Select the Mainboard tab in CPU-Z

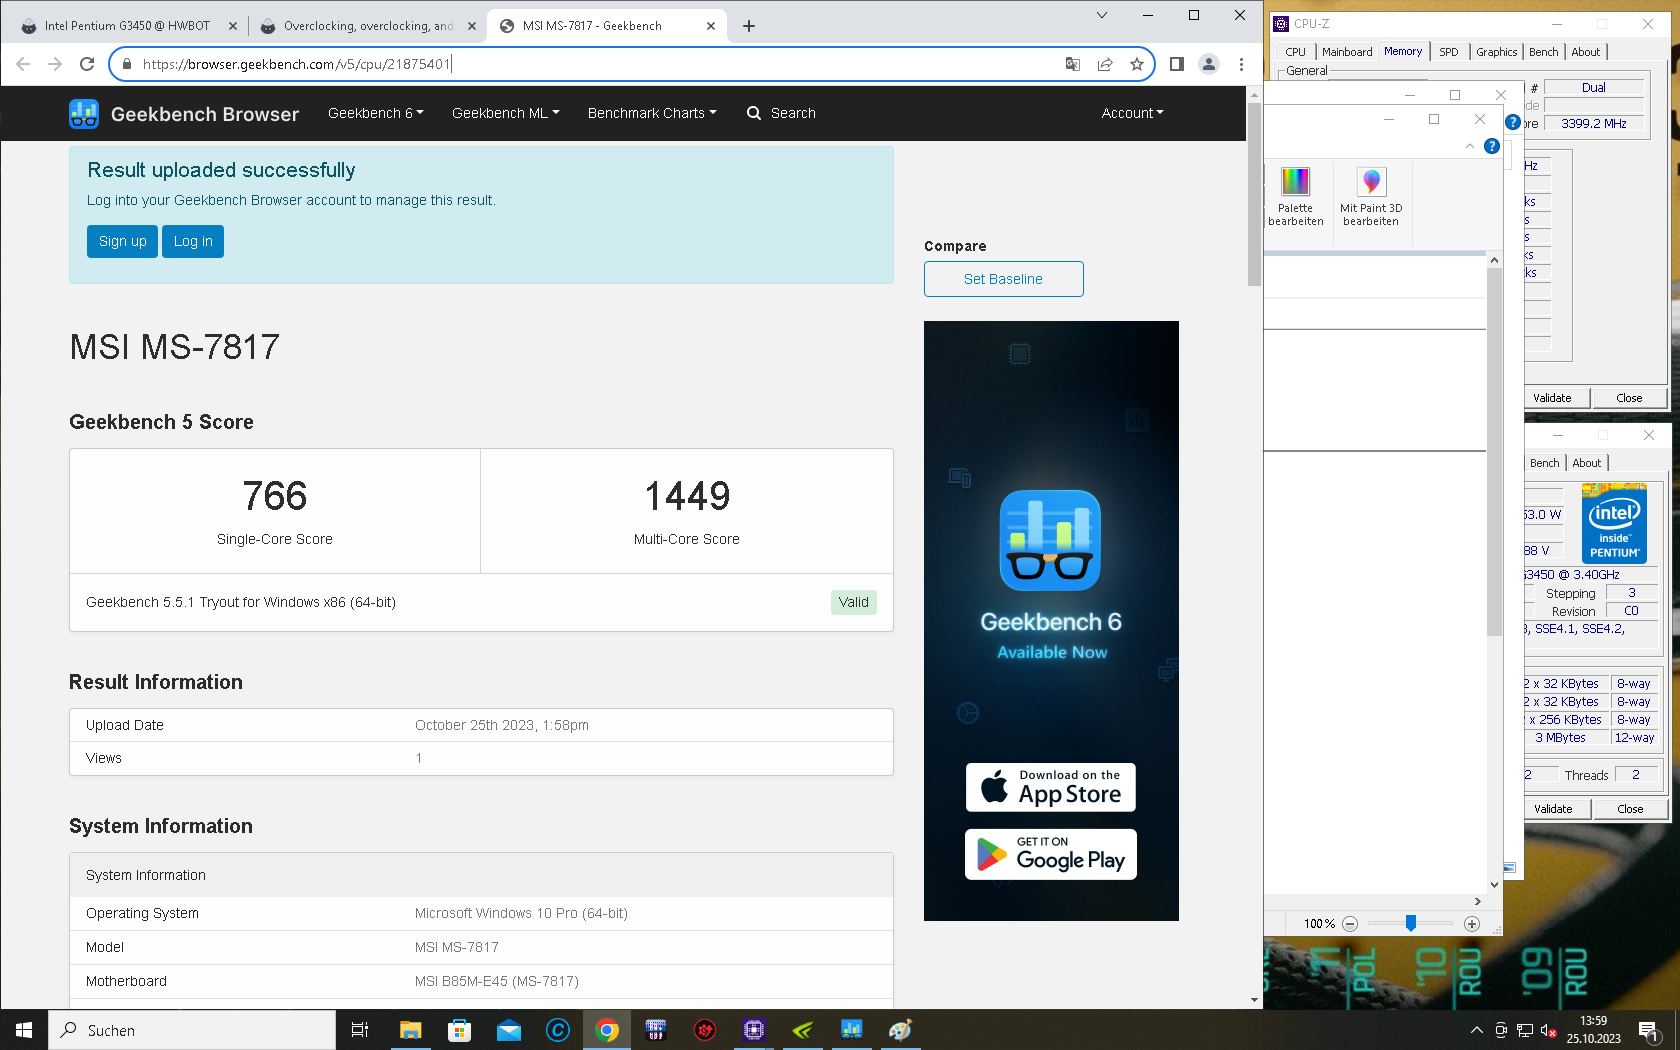[1347, 52]
